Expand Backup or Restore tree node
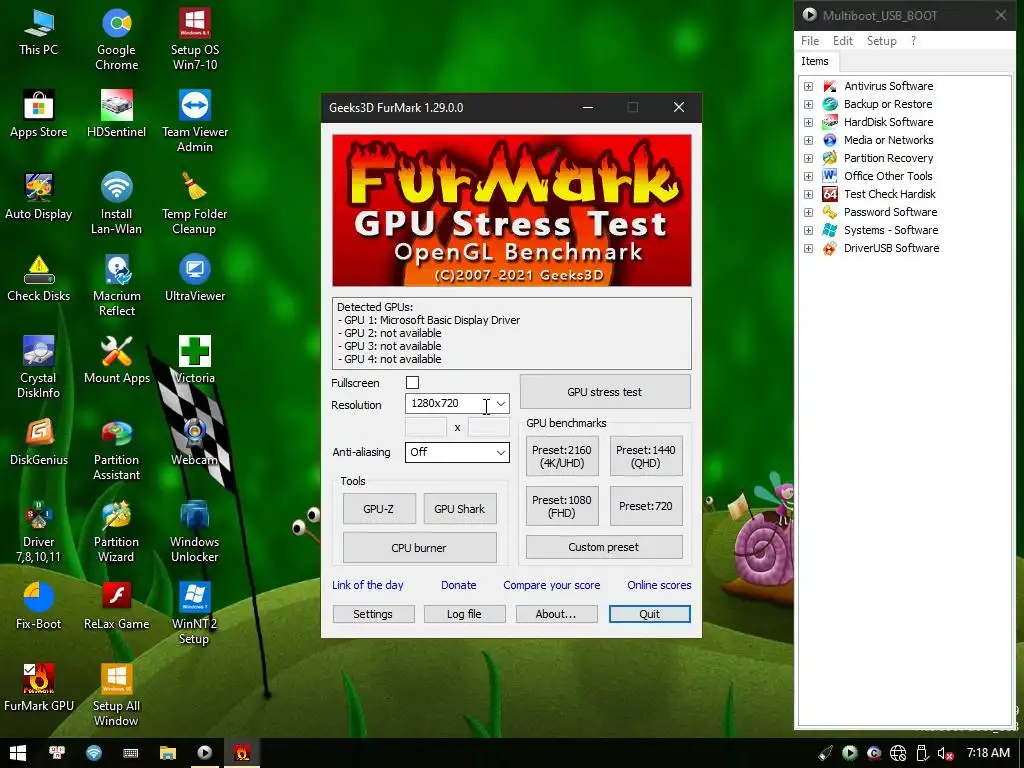 pos(808,104)
